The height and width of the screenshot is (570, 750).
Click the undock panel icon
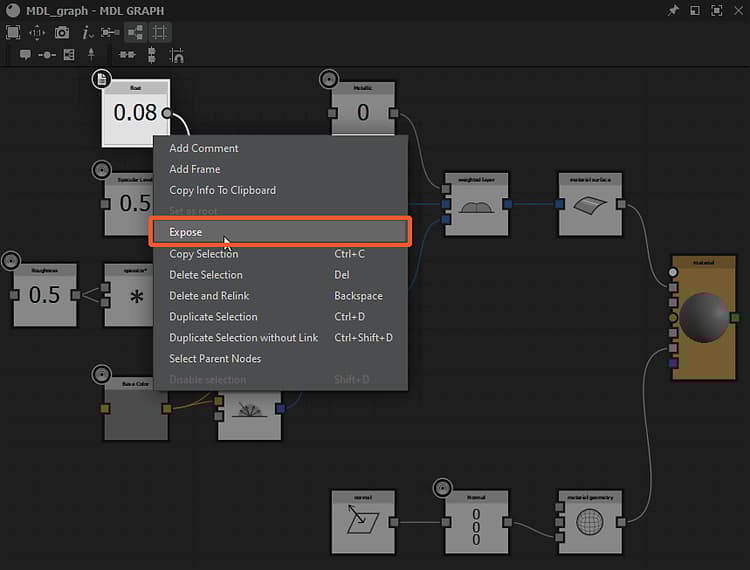pyautogui.click(x=695, y=10)
